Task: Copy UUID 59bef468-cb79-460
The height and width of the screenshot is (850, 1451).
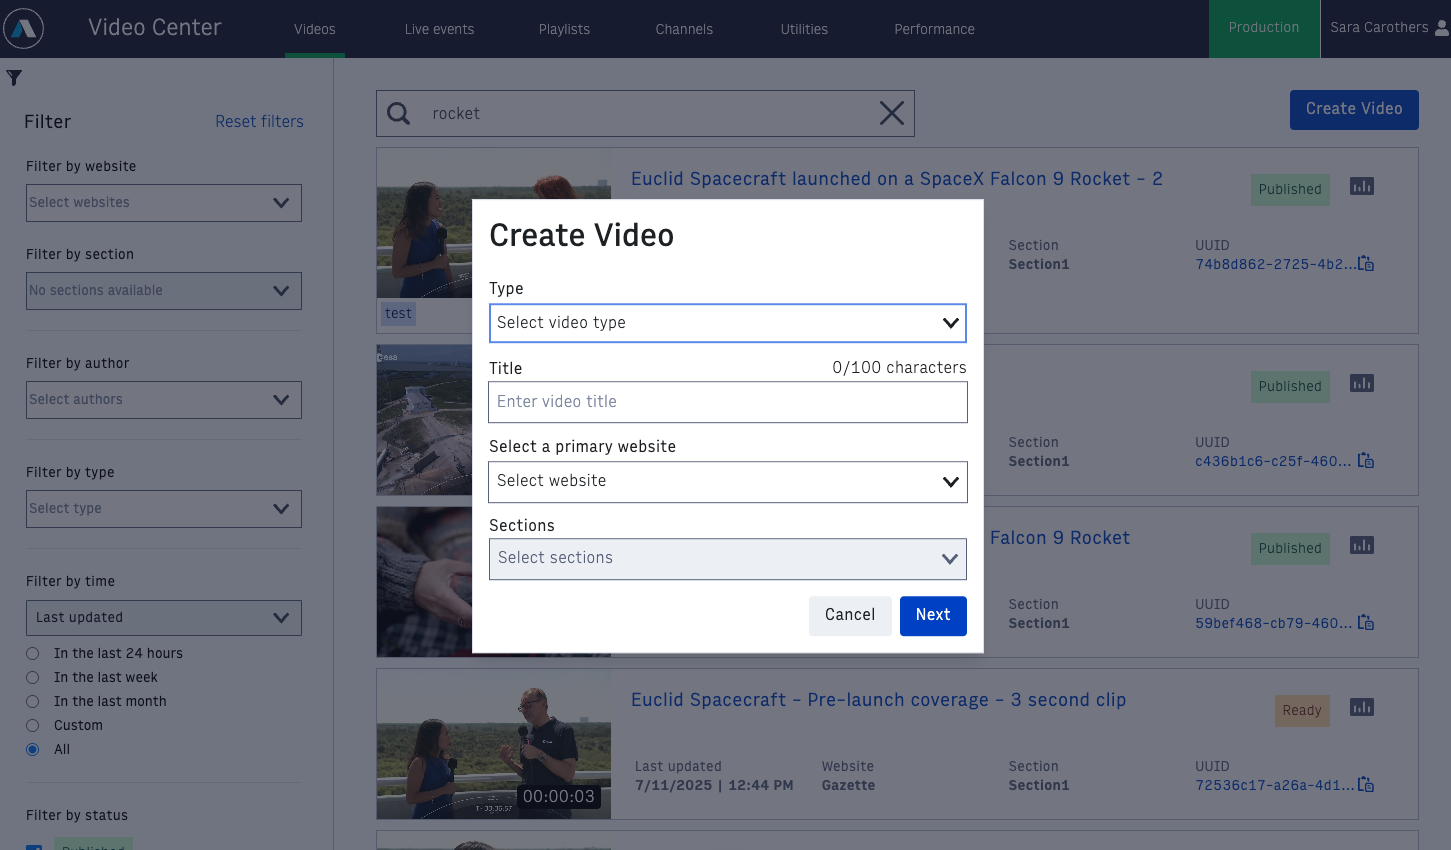Action: (x=1366, y=623)
